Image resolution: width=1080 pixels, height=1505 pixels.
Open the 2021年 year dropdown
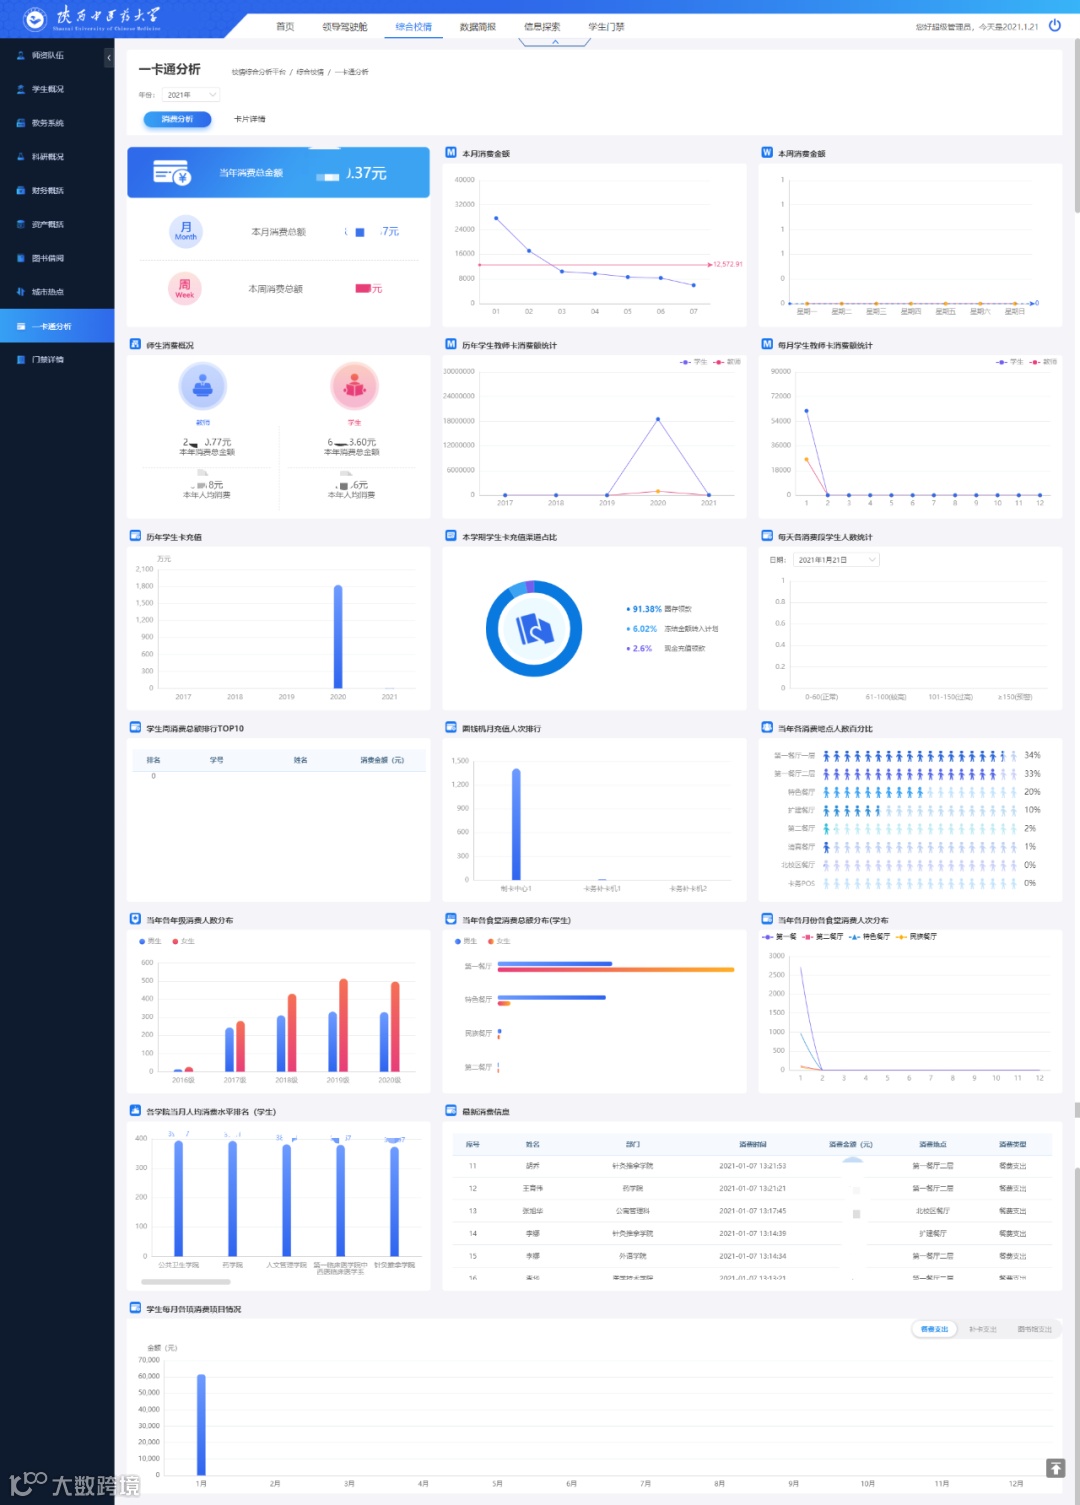(191, 95)
